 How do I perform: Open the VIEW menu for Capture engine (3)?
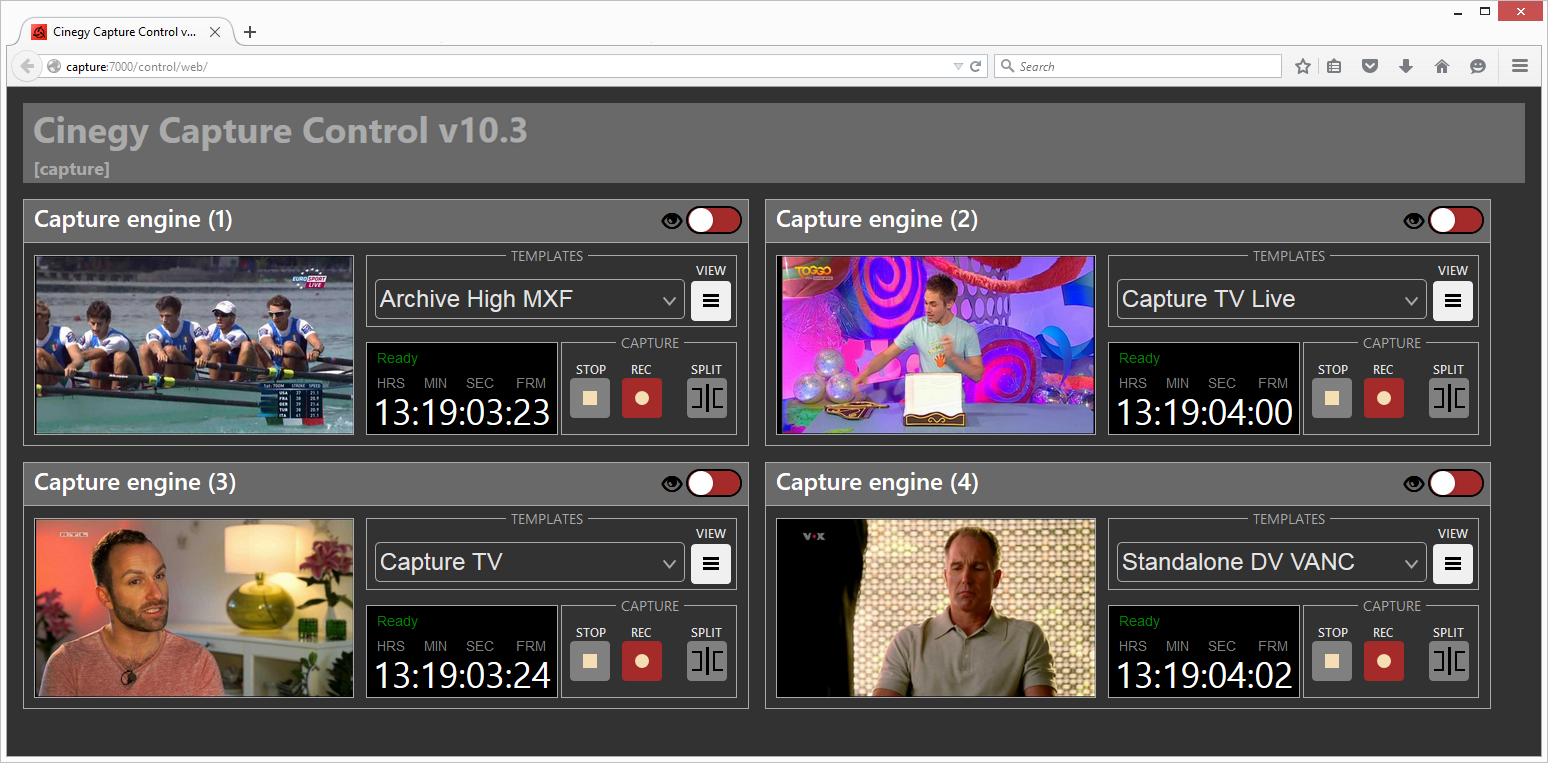click(x=711, y=563)
